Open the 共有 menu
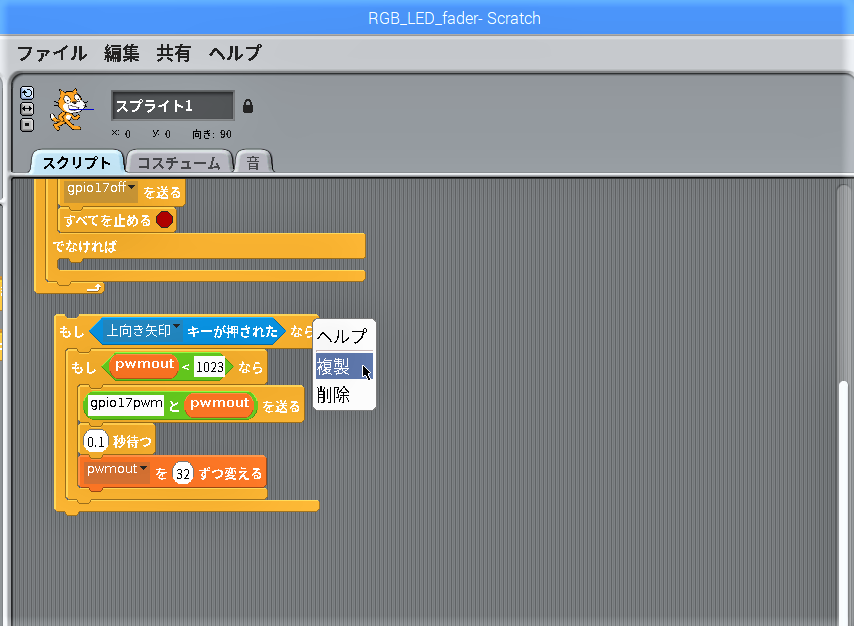This screenshot has height=626, width=854. click(x=174, y=53)
